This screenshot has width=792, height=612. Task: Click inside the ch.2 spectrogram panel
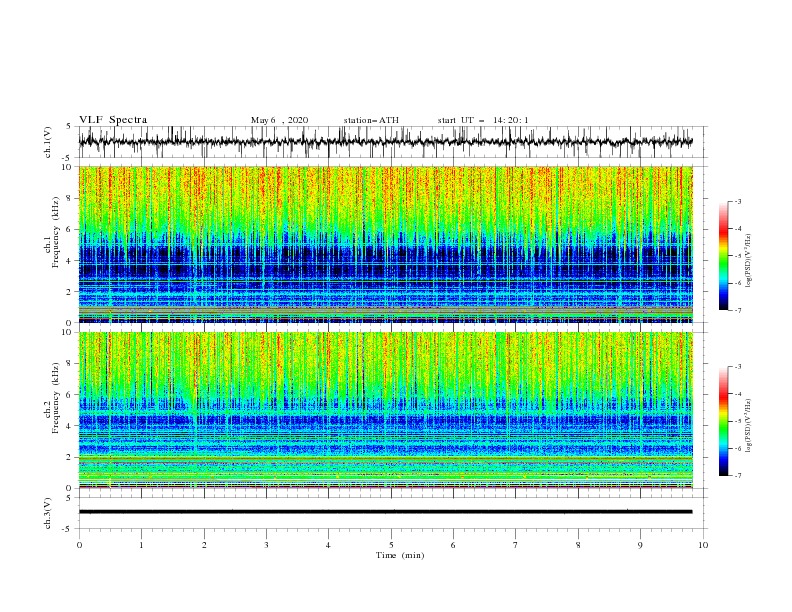385,410
